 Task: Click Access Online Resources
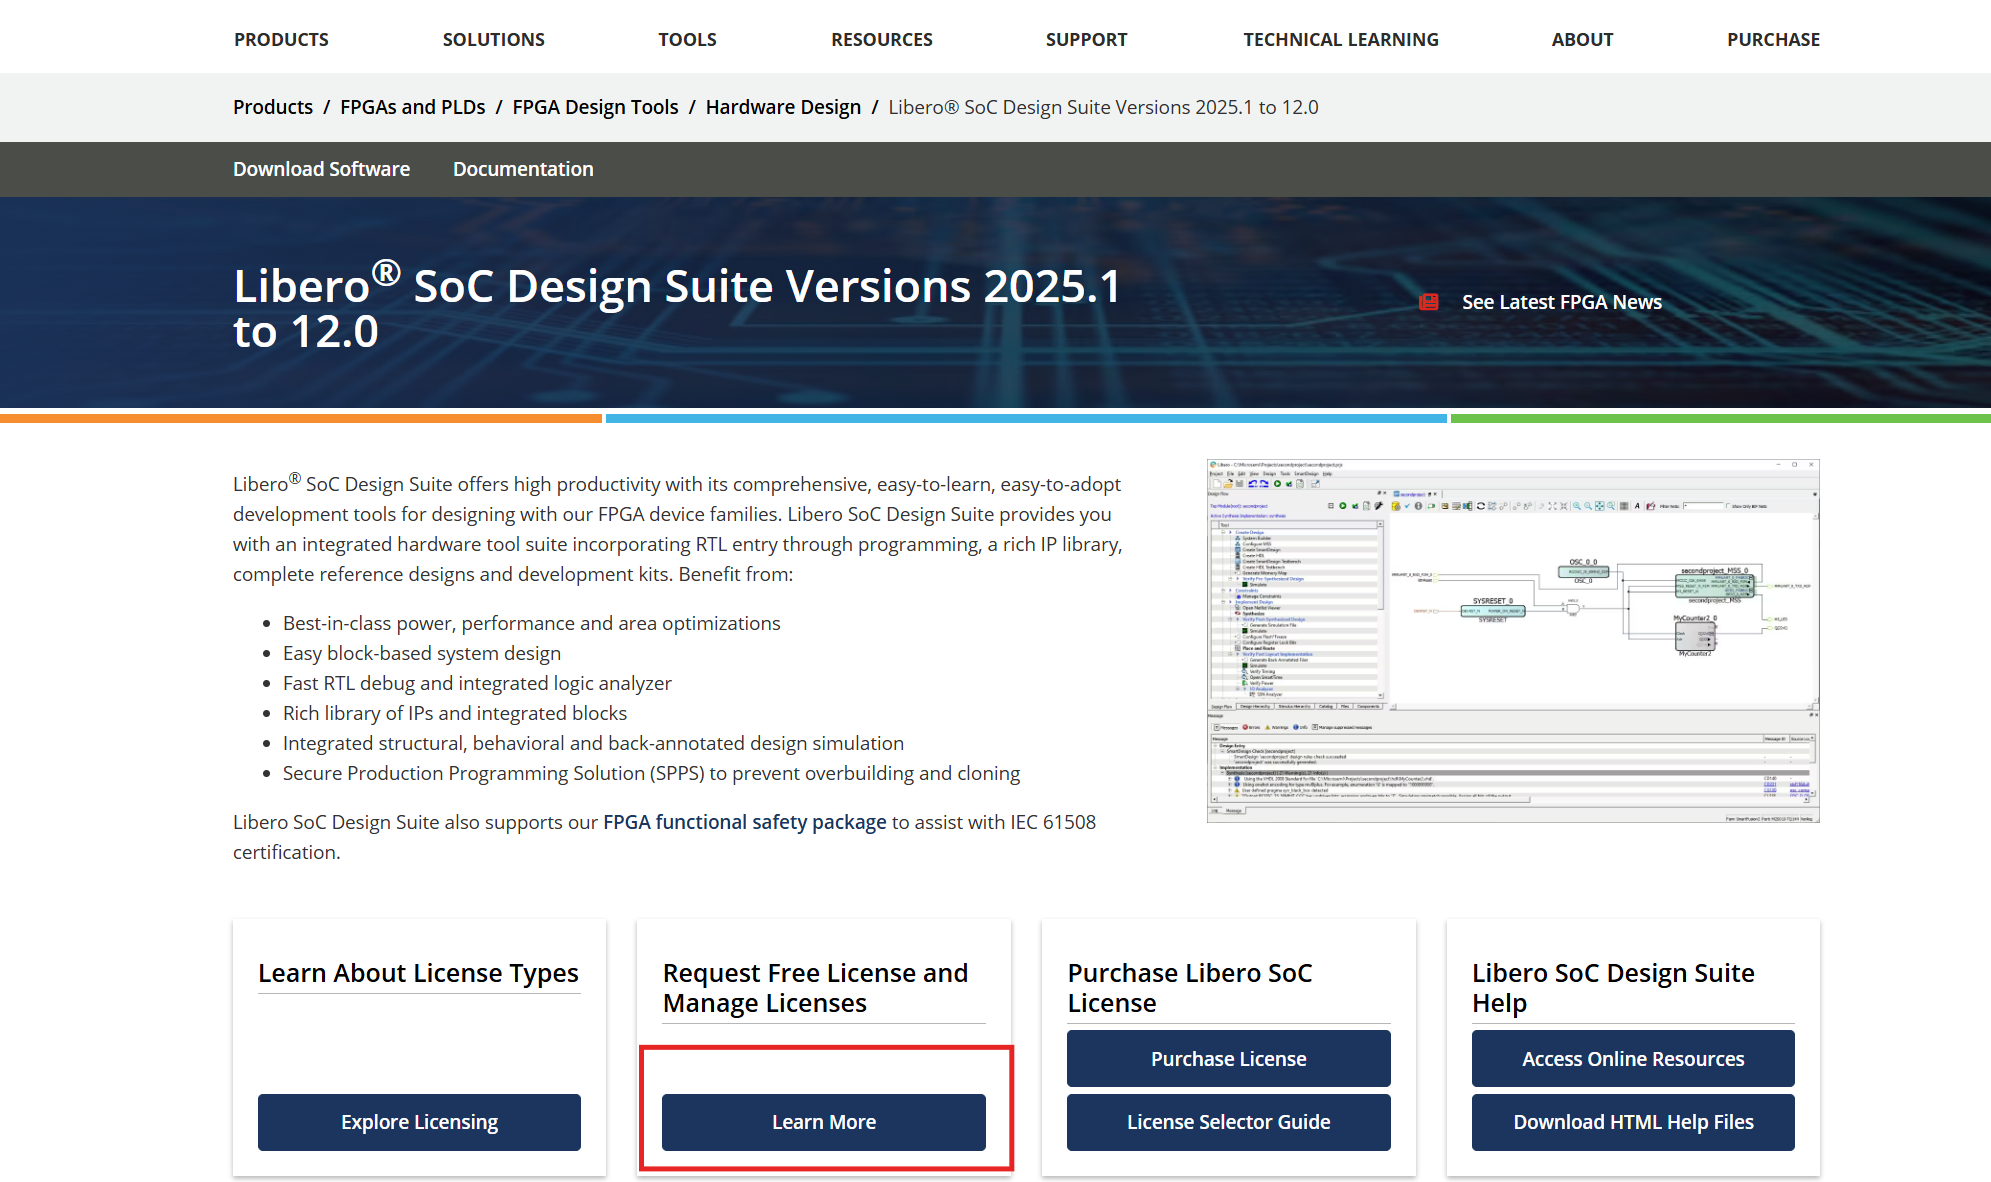(1632, 1058)
